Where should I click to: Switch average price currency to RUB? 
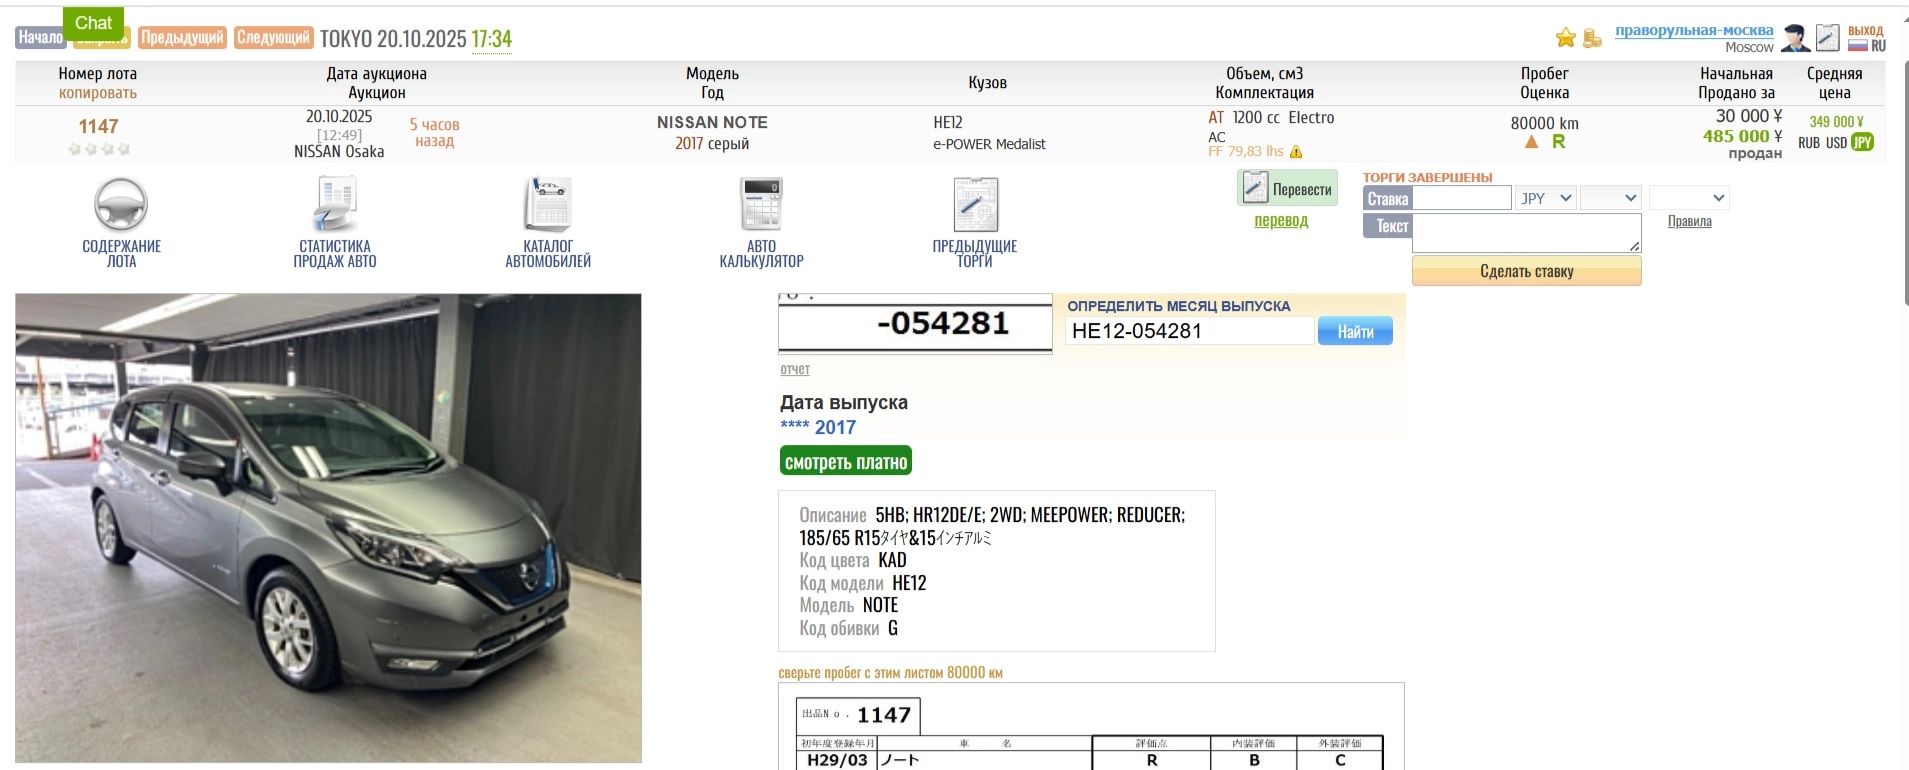pyautogui.click(x=1808, y=143)
